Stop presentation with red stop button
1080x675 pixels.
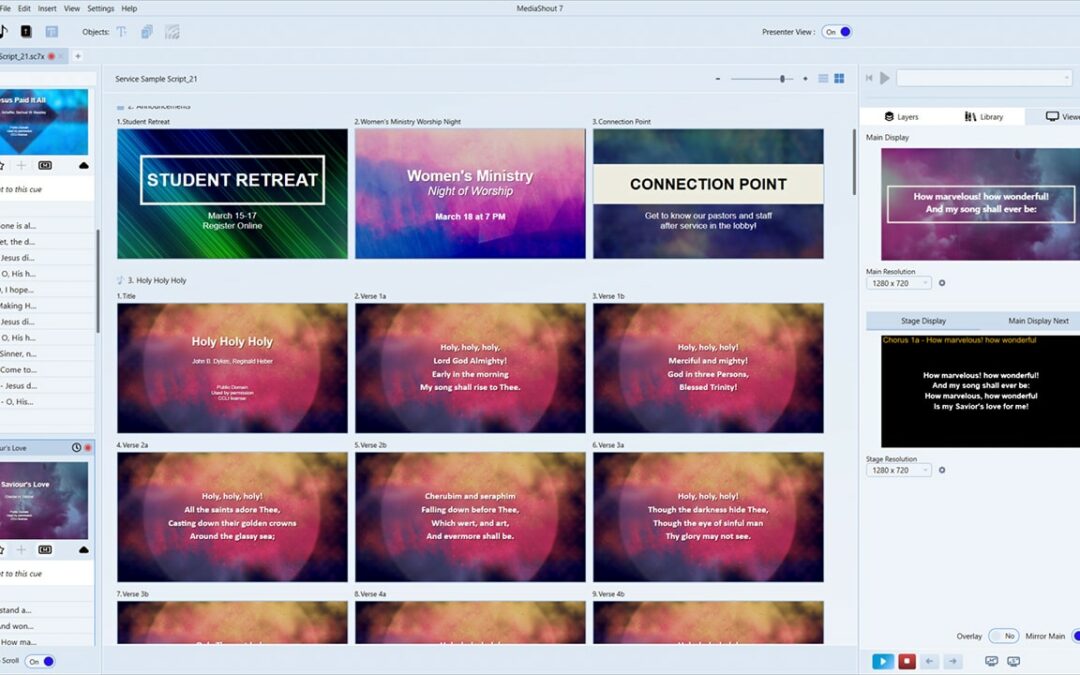(907, 661)
